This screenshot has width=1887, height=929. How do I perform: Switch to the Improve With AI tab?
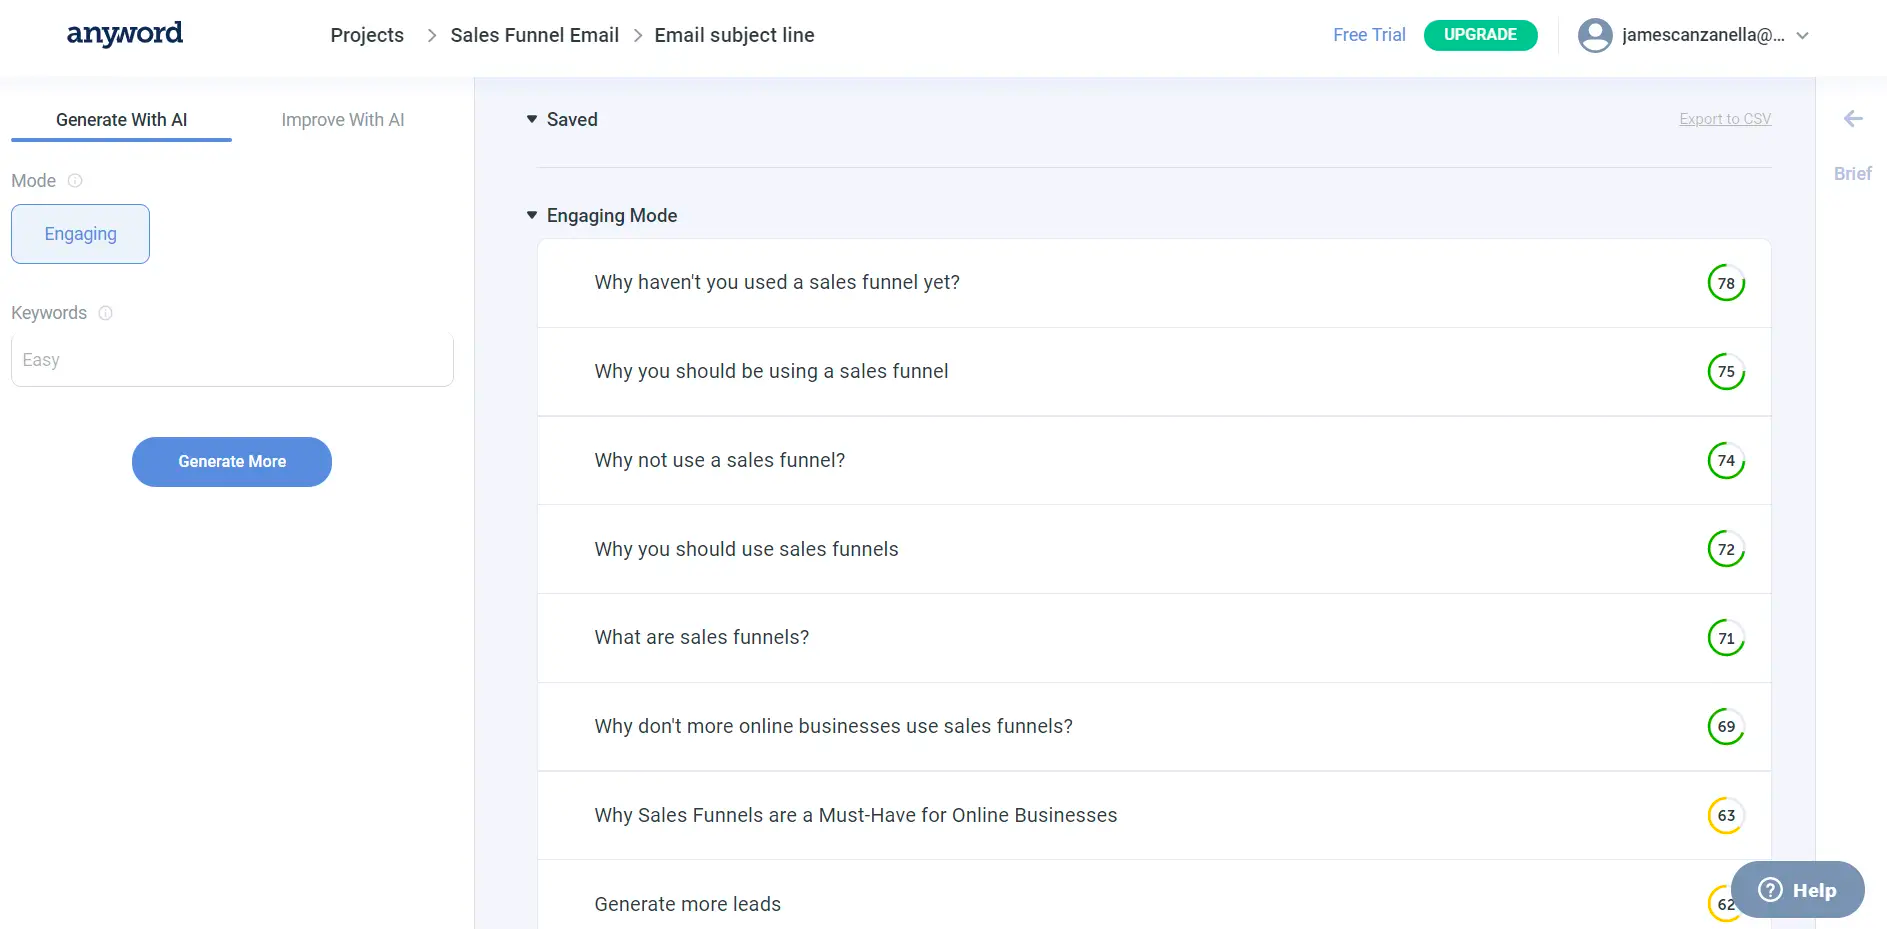tap(342, 120)
